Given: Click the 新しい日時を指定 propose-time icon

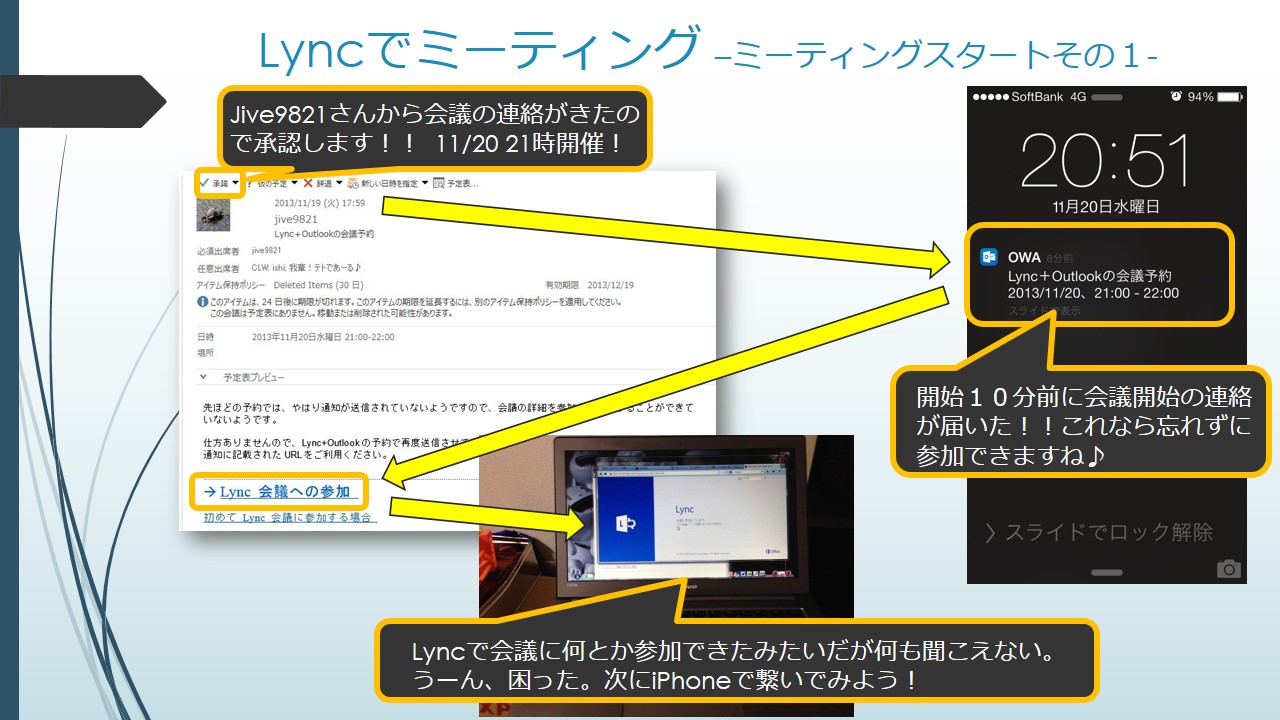Looking at the screenshot, I should pos(353,183).
